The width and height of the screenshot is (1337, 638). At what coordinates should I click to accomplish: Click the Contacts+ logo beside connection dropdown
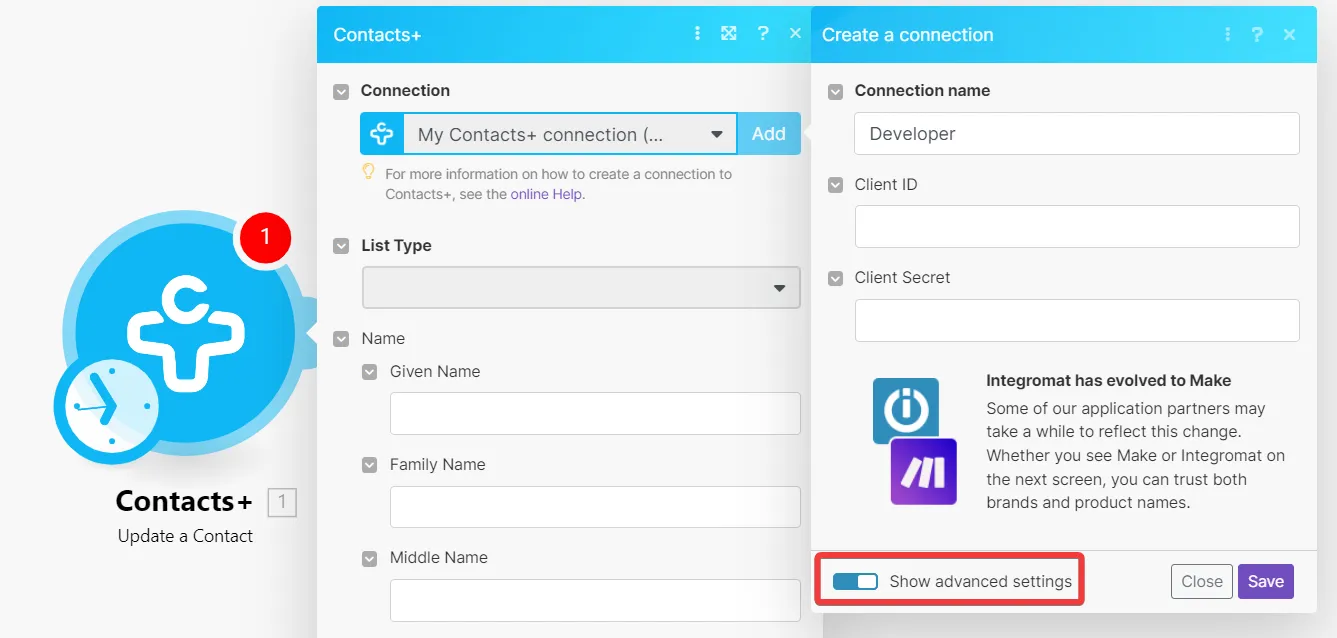coord(382,134)
